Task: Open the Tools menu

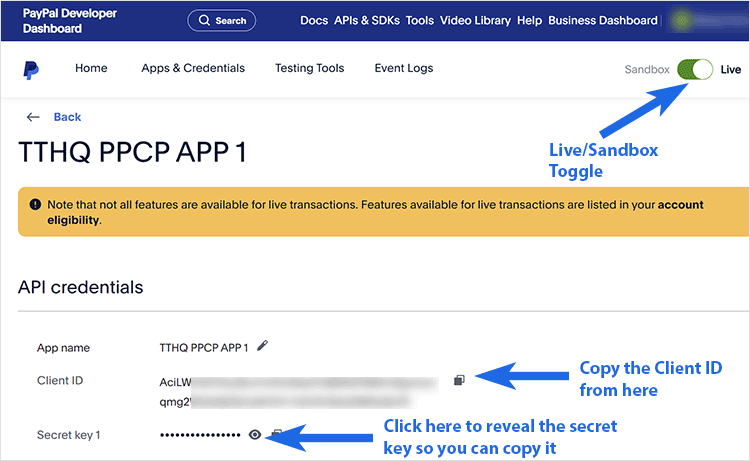Action: click(419, 21)
